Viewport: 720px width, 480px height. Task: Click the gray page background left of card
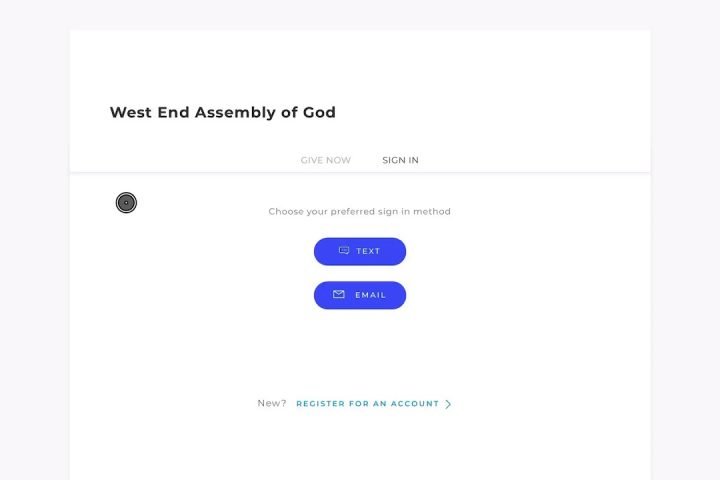click(34, 250)
